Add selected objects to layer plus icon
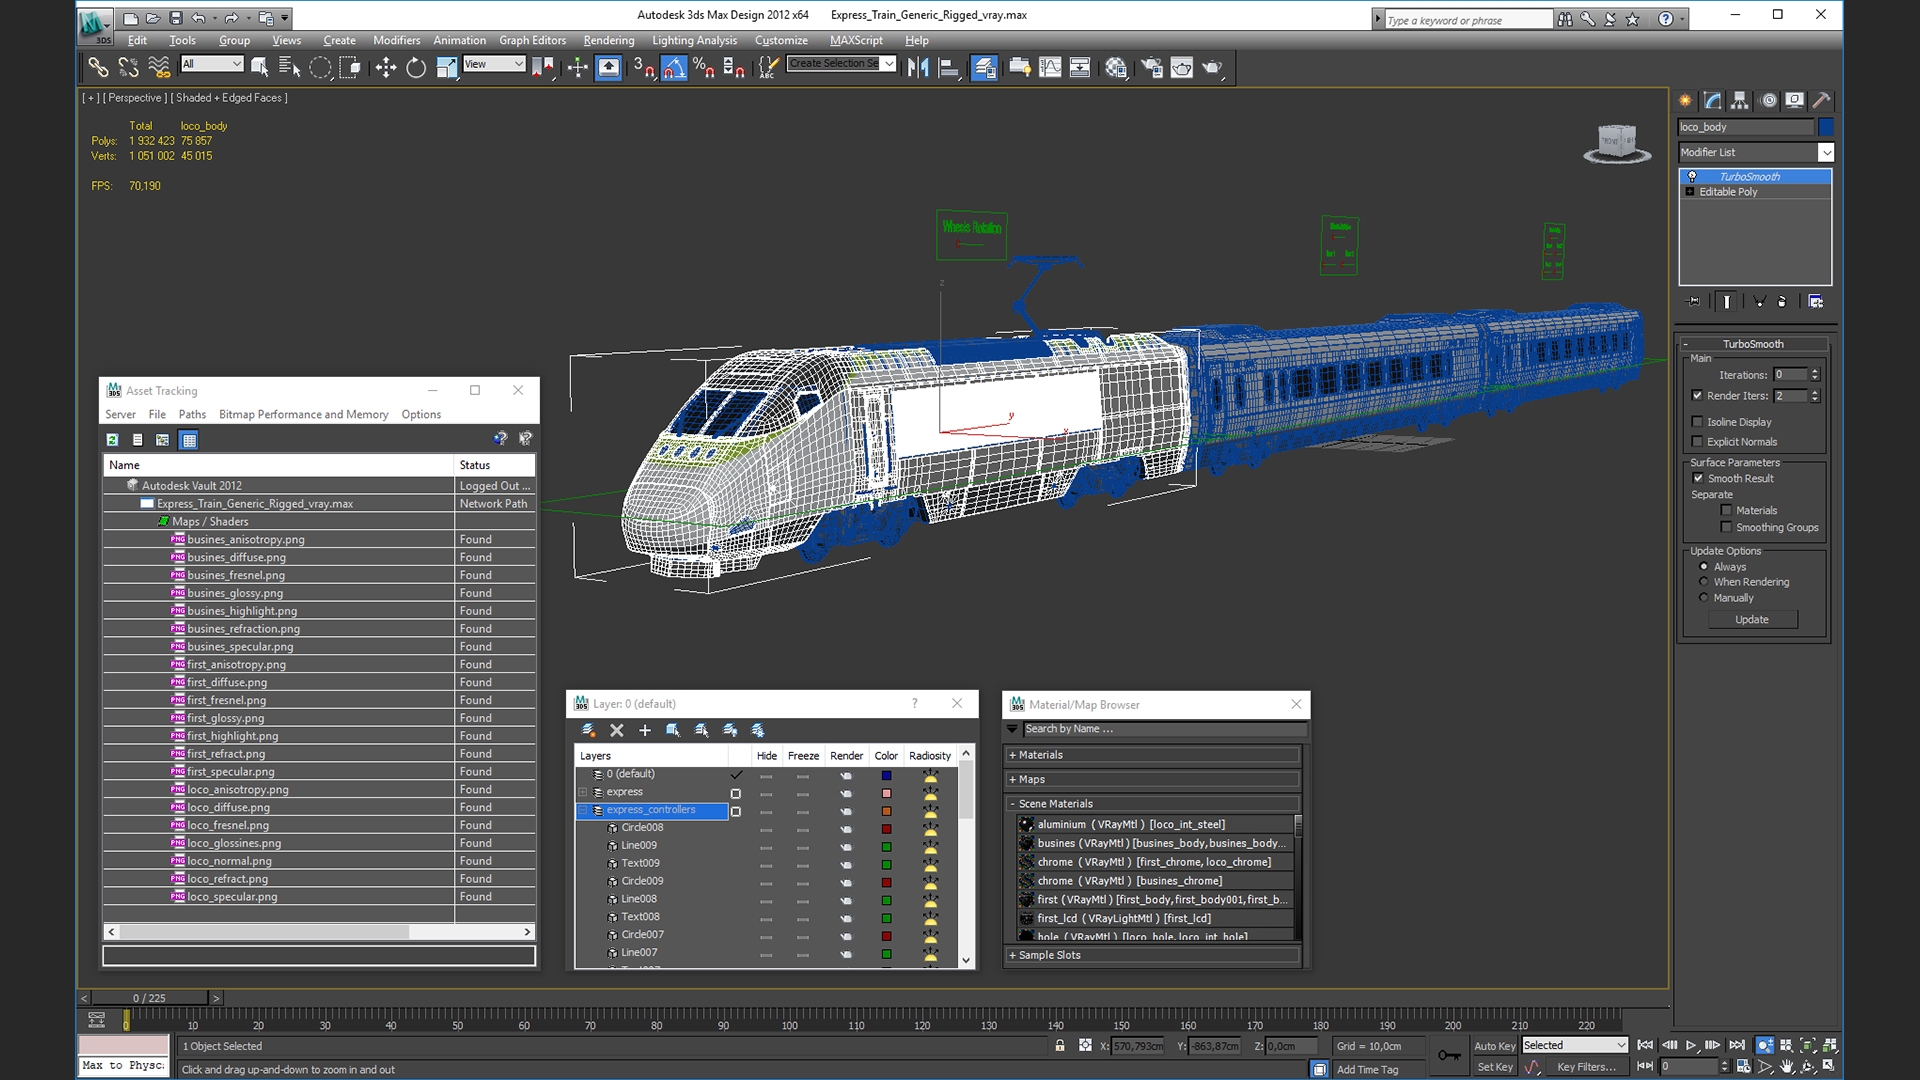The image size is (1920, 1080). coord(645,730)
